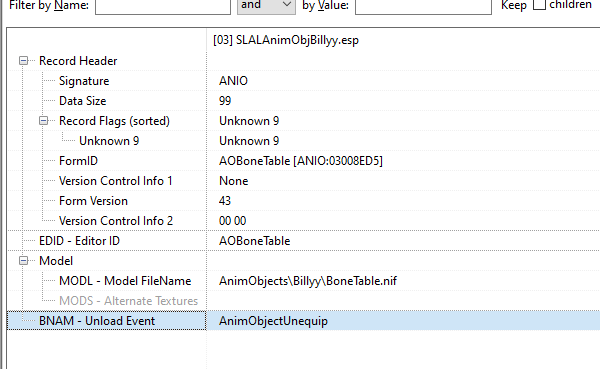The height and width of the screenshot is (369, 600).
Task: Collapse the Record Flags (sorted) node
Action: (44, 121)
